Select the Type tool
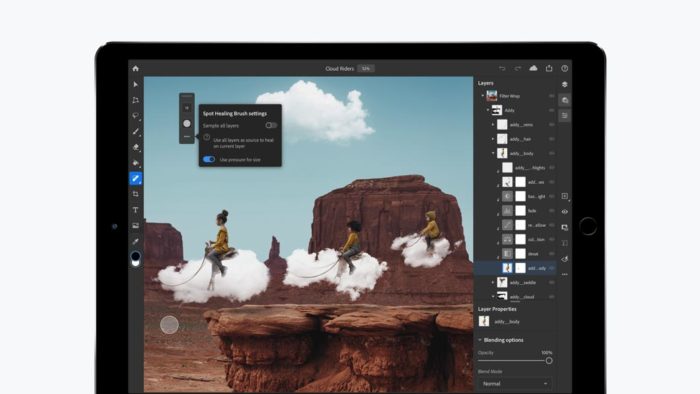 pos(135,210)
